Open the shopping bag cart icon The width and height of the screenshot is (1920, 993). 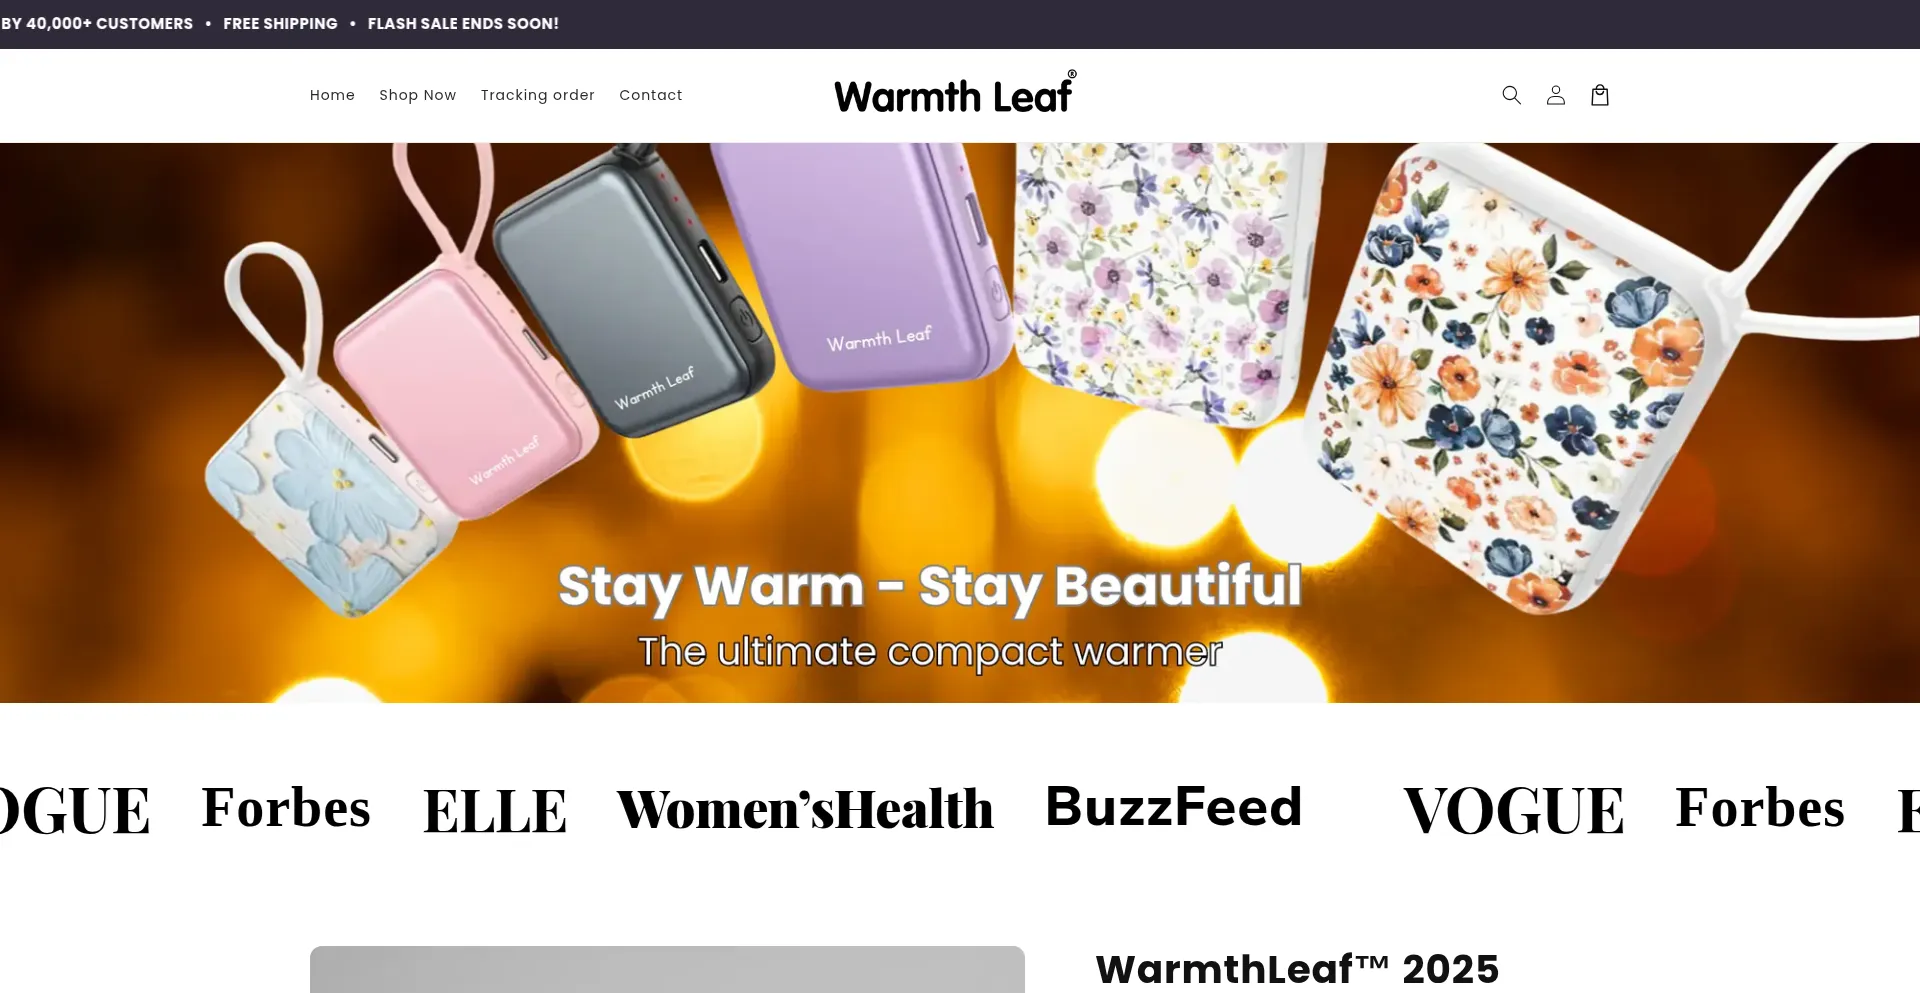[1599, 95]
